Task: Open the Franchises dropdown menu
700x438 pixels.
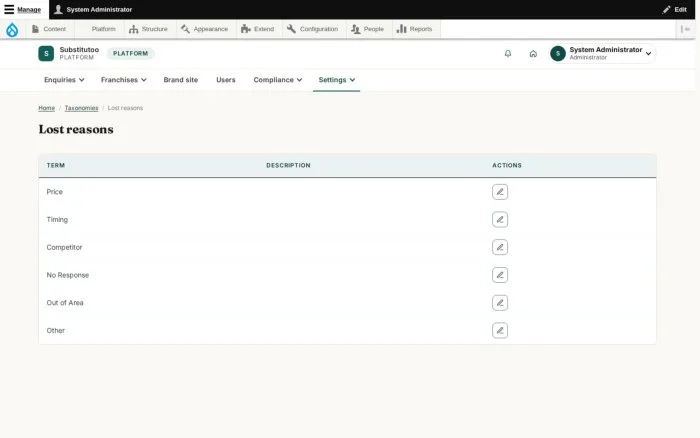Action: pos(124,80)
